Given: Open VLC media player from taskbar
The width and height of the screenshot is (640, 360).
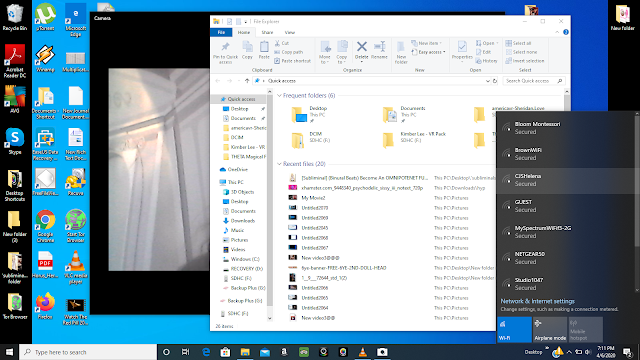Looking at the screenshot, I should click(362, 352).
